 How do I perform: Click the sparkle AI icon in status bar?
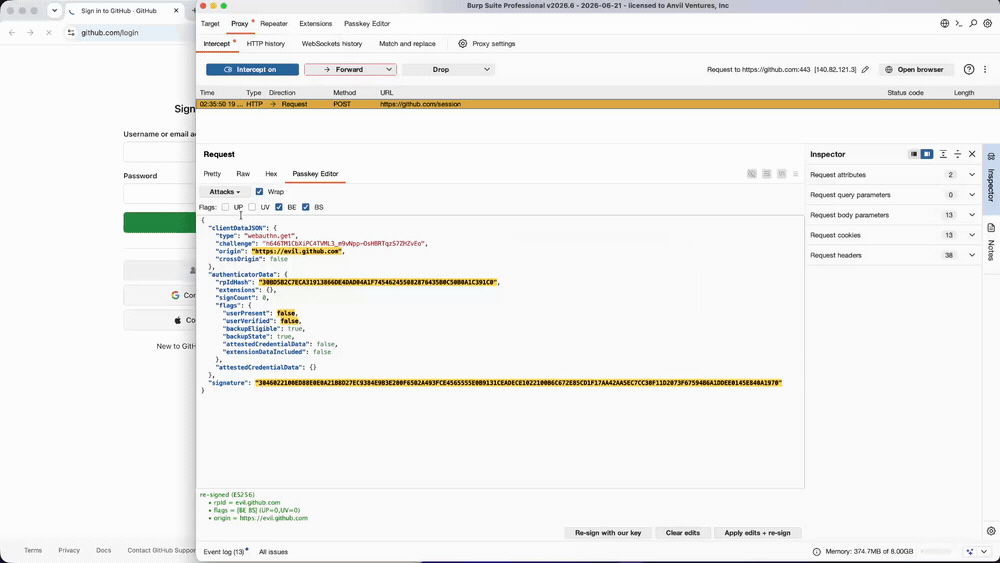click(x=970, y=552)
